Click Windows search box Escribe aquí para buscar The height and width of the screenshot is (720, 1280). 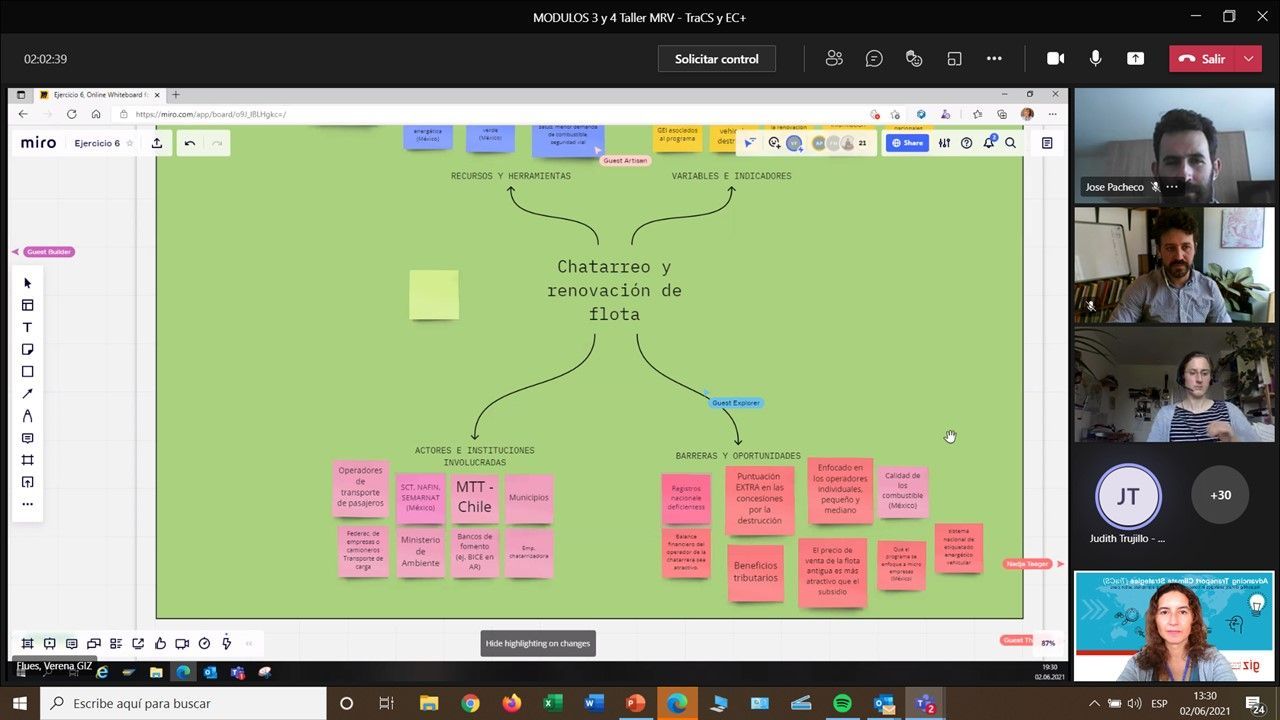click(x=183, y=703)
